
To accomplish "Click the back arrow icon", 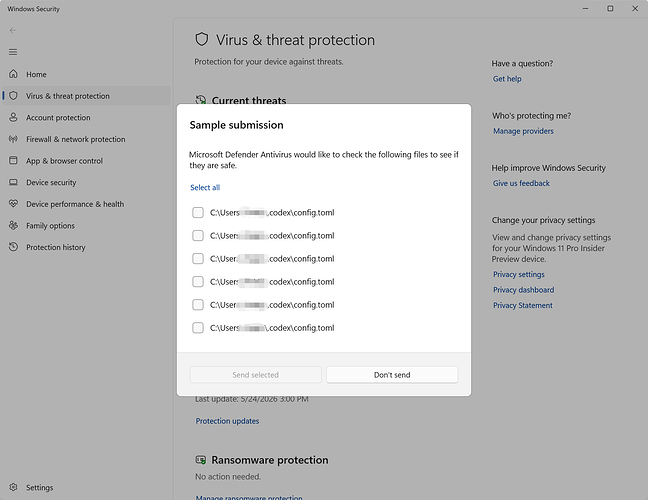I will tap(13, 30).
